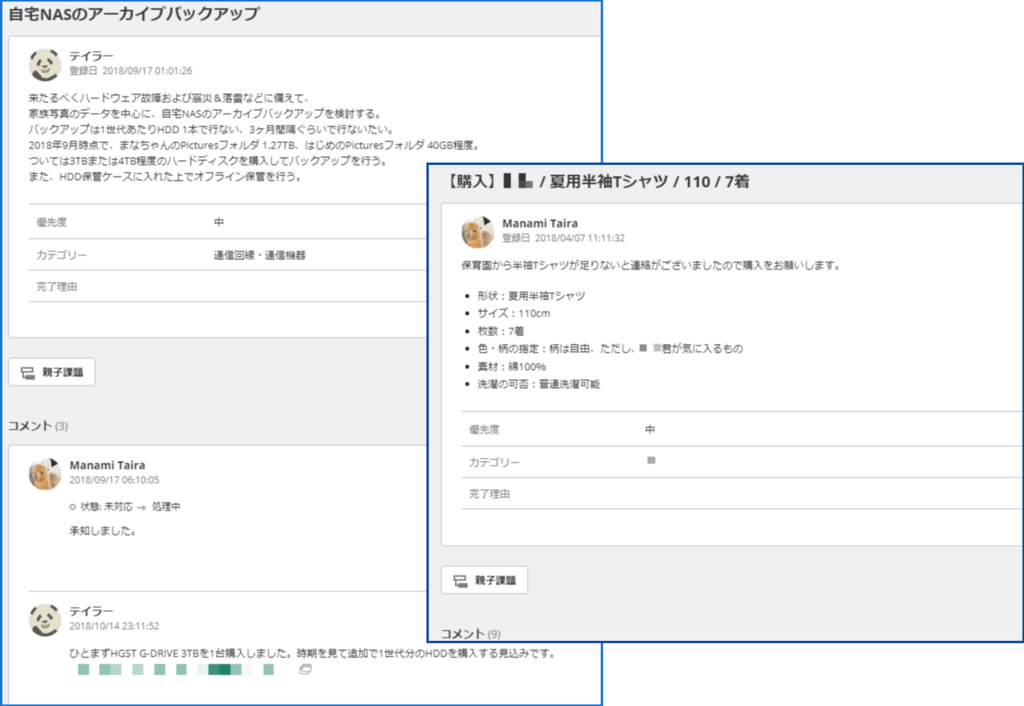
Task: Click the parent-child tree icon in NAS 親子課題 button
Action: pyautogui.click(x=27, y=373)
